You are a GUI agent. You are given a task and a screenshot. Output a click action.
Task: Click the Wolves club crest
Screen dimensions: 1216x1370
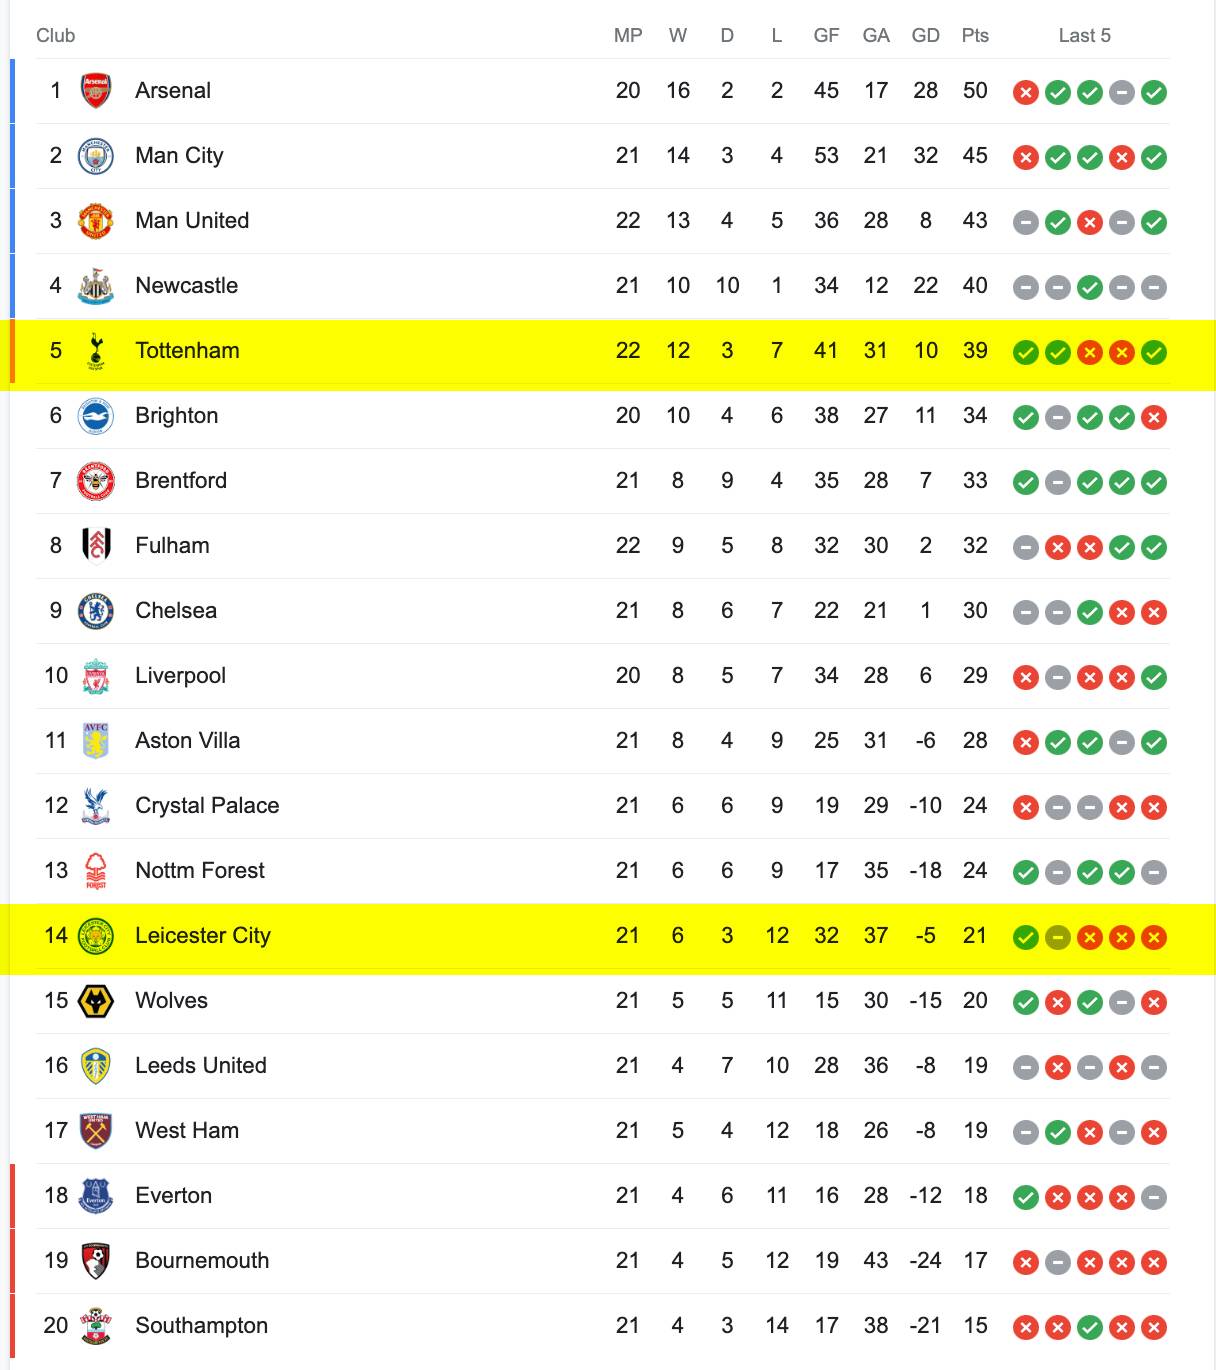click(x=96, y=1001)
